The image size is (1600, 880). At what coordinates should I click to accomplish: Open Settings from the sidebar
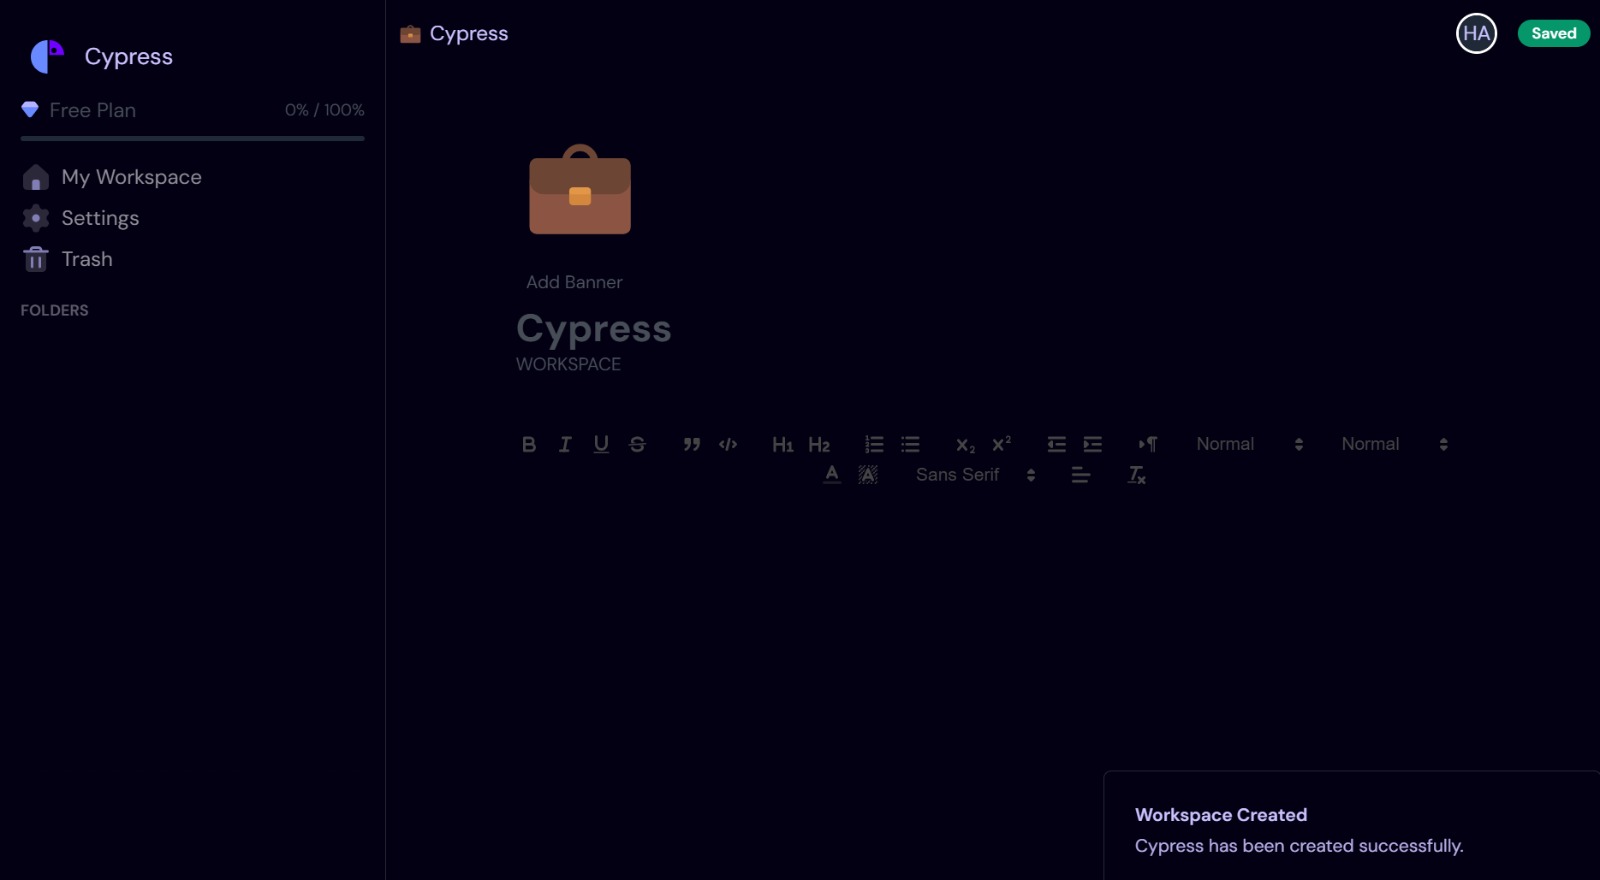coord(100,218)
